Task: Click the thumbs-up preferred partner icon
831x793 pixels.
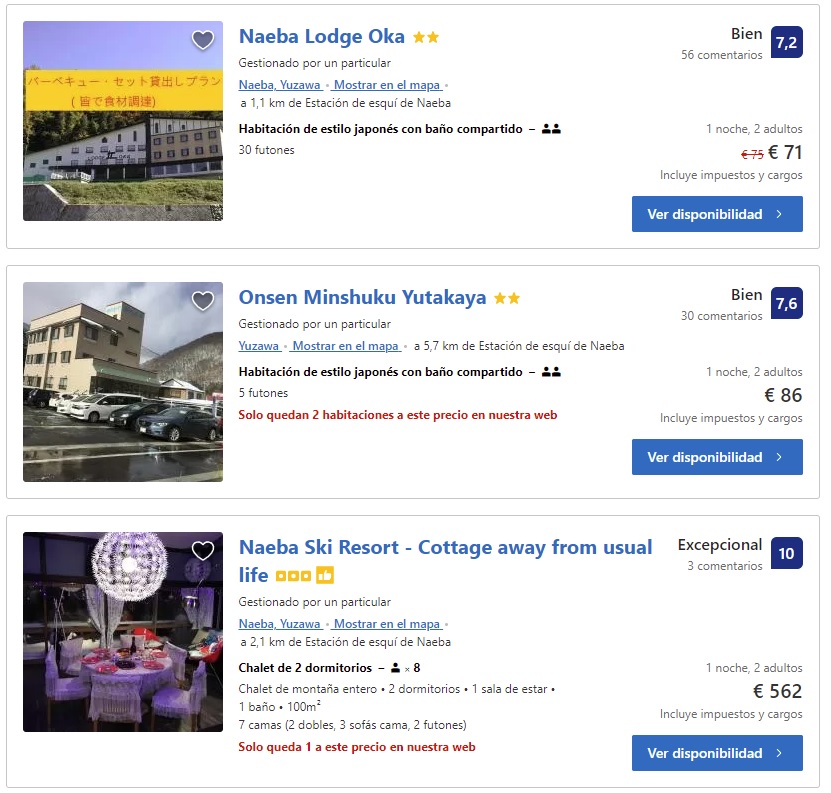Action: coord(325,575)
